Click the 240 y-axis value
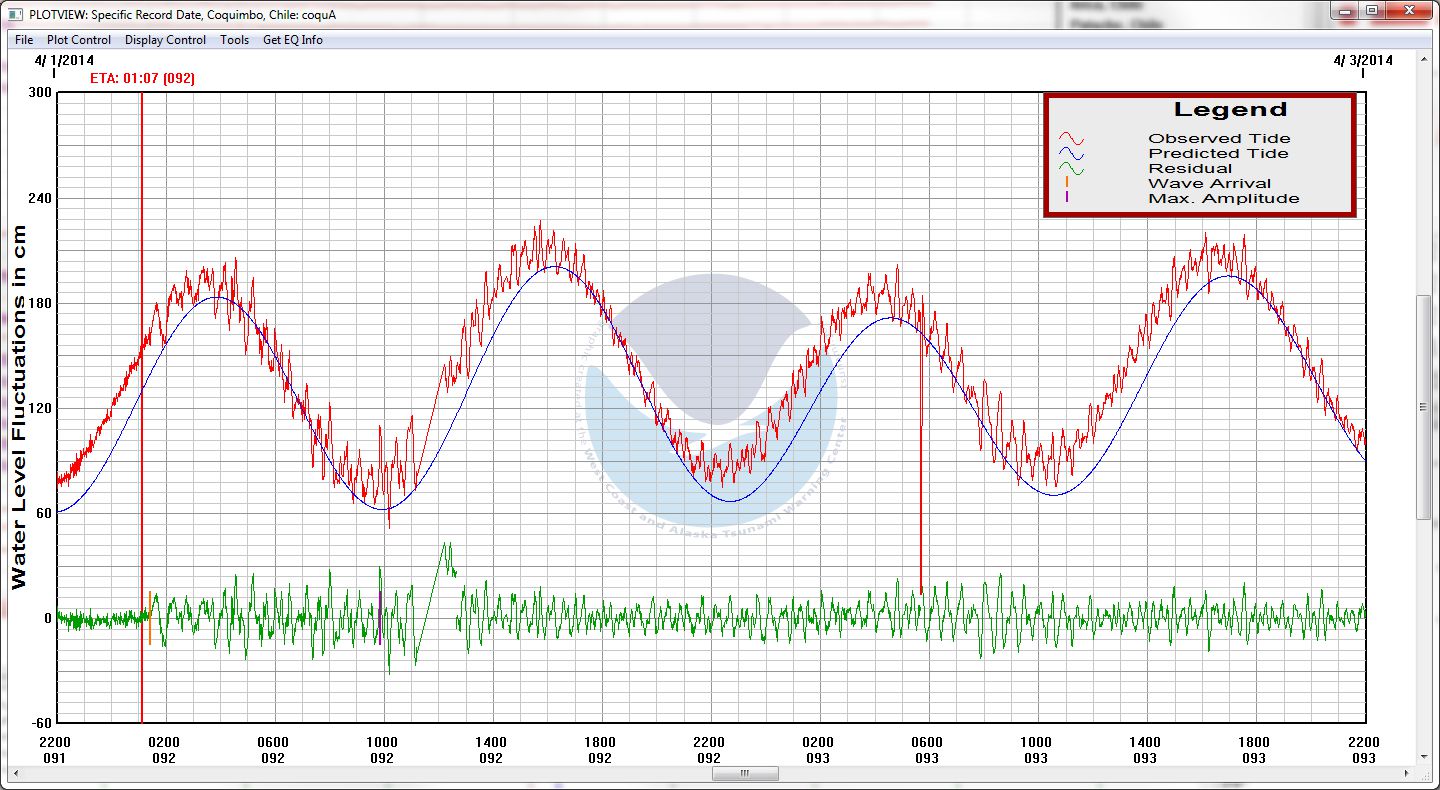Image resolution: width=1440 pixels, height=790 pixels. click(x=41, y=198)
